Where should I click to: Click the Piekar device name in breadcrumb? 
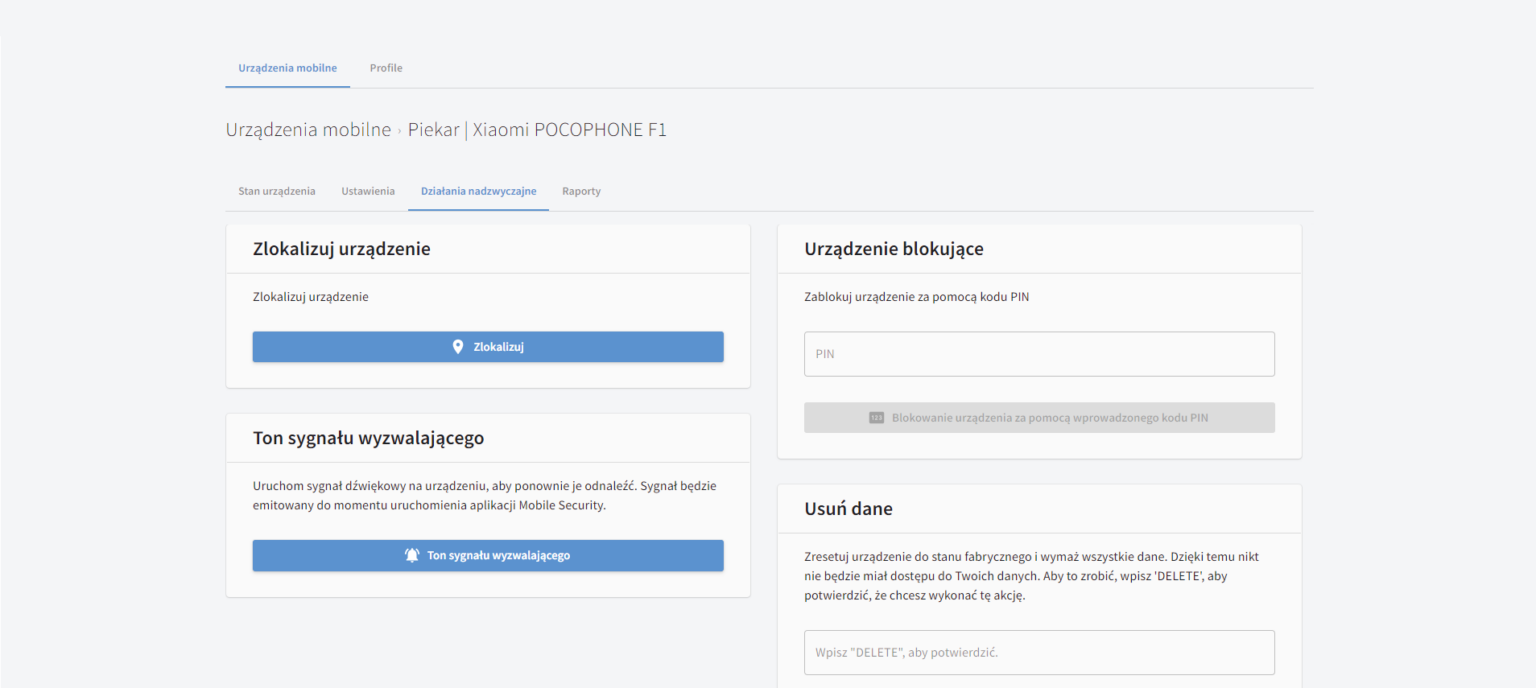click(433, 130)
